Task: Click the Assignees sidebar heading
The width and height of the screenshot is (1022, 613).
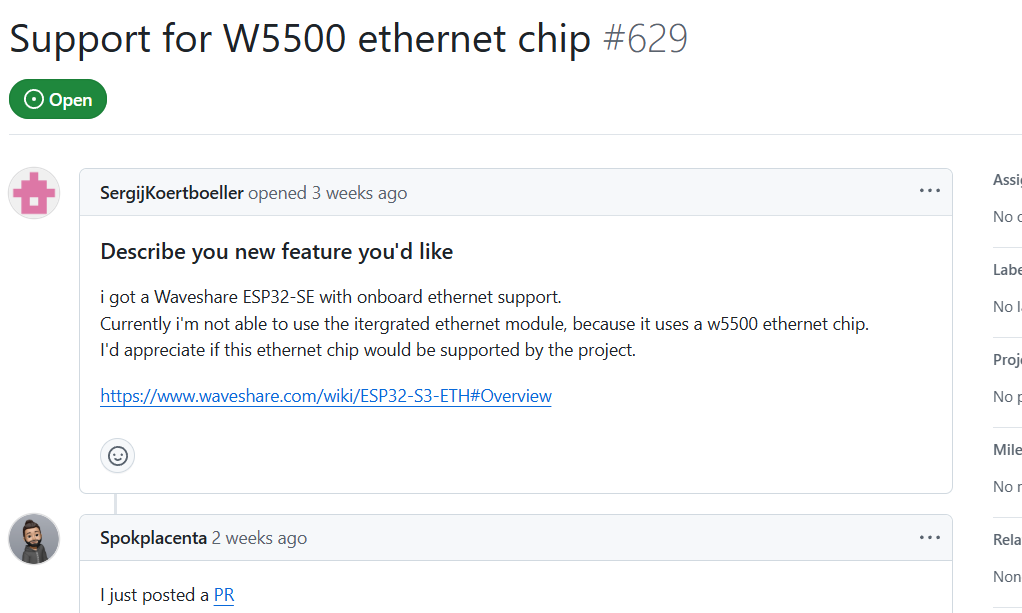Action: pos(1006,180)
